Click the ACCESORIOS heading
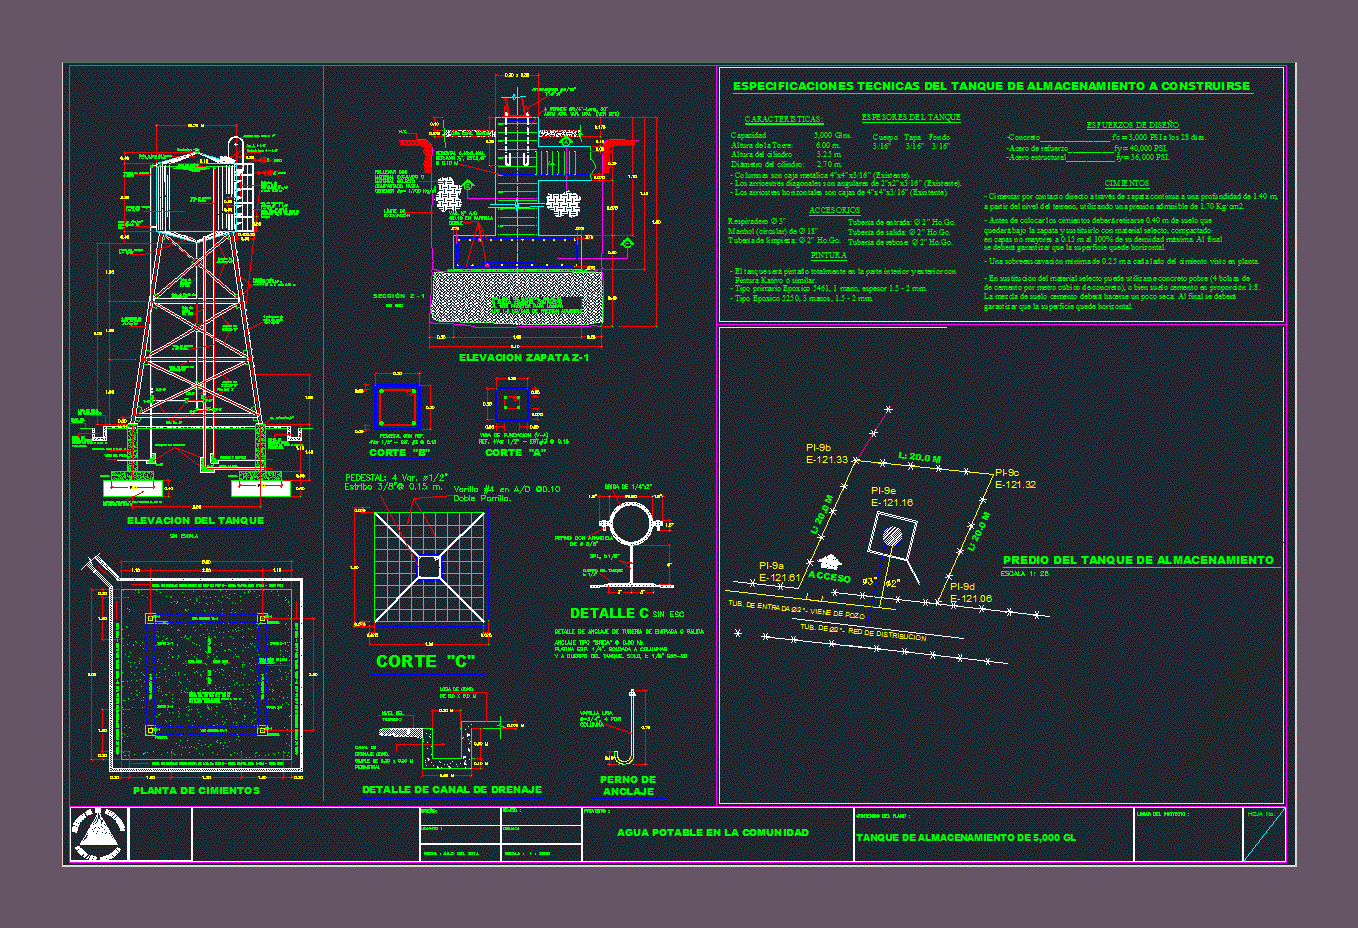Image resolution: width=1358 pixels, height=928 pixels. tap(834, 210)
